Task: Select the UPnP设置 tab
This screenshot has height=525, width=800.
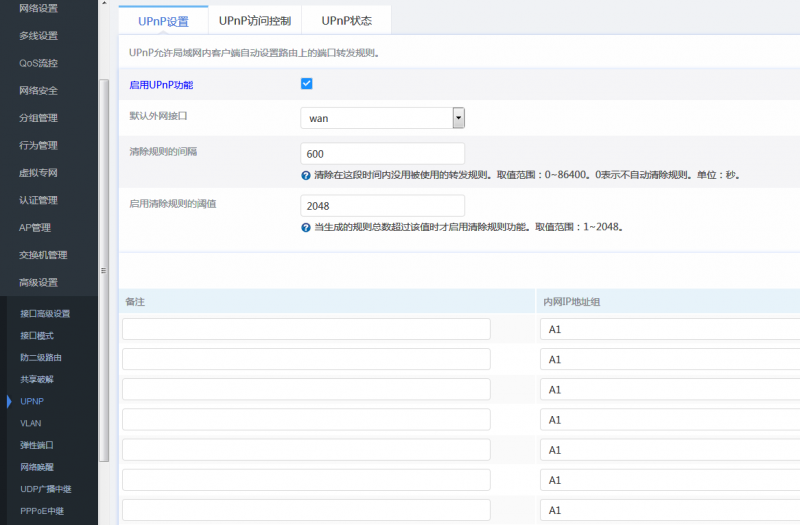Action: [162, 20]
